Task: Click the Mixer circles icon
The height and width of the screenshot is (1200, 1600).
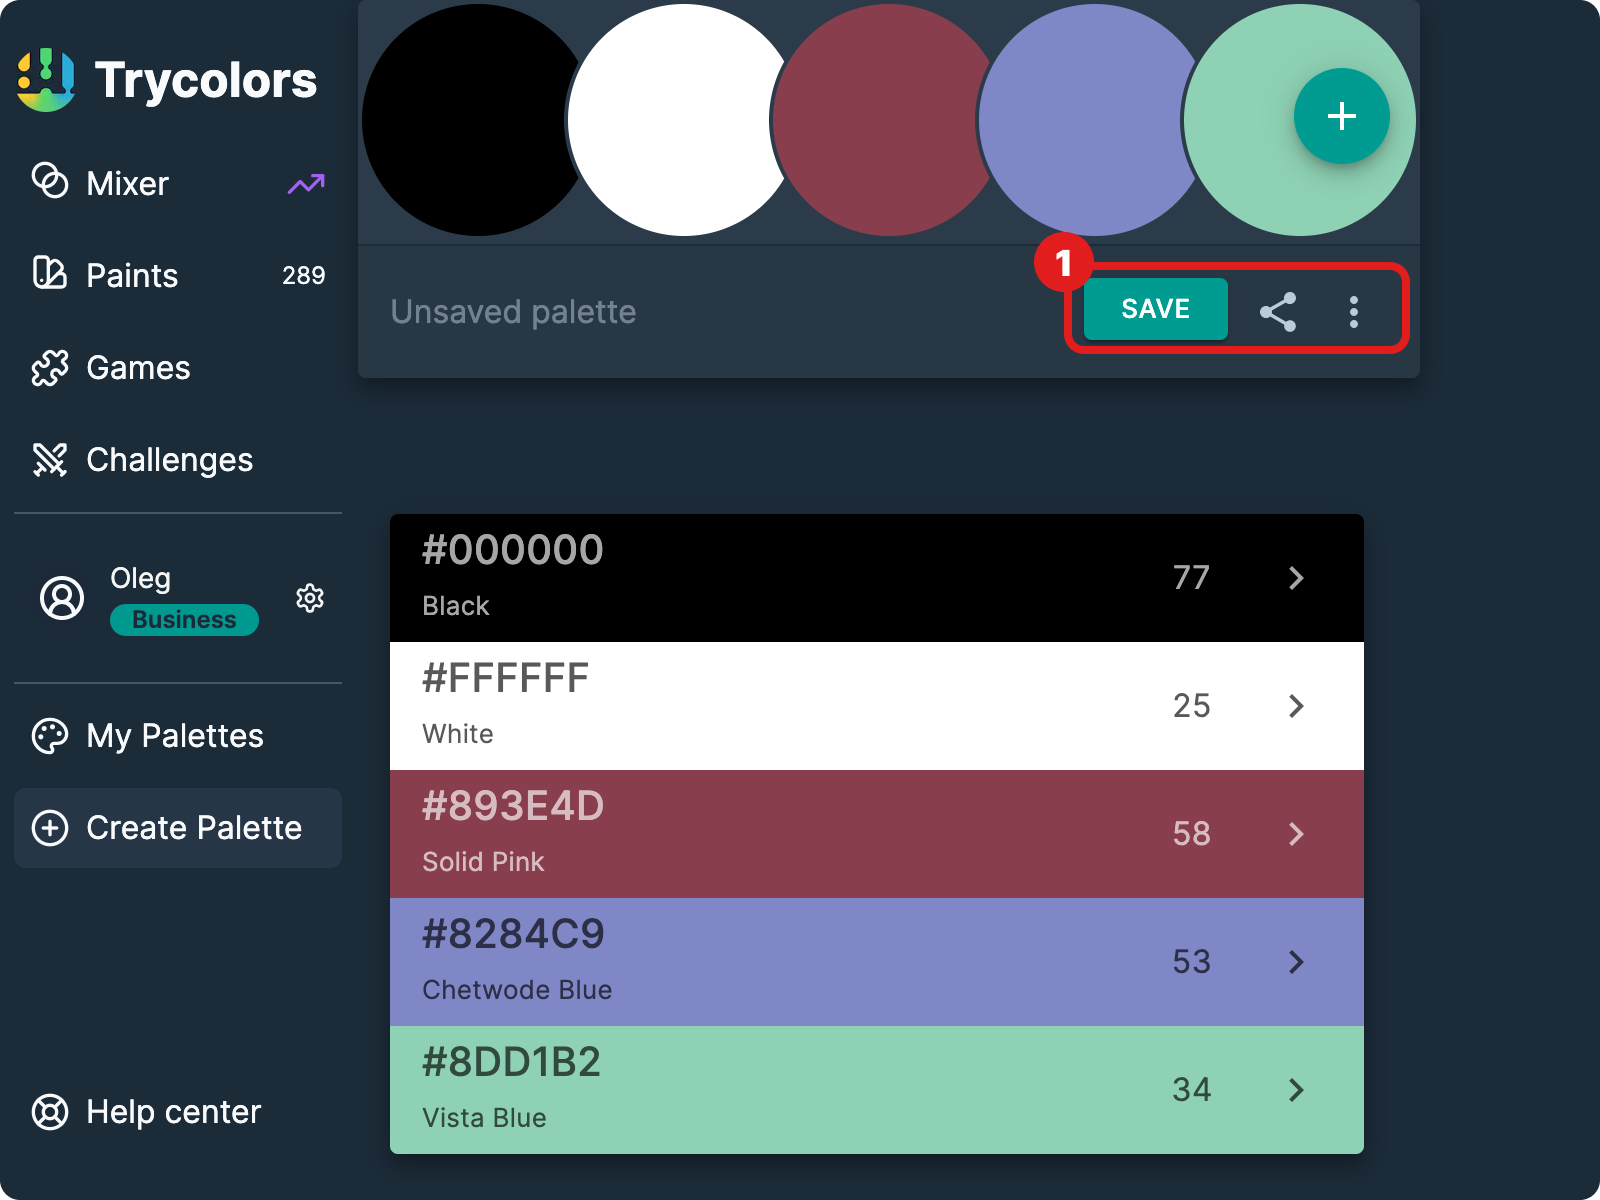Action: (x=50, y=182)
